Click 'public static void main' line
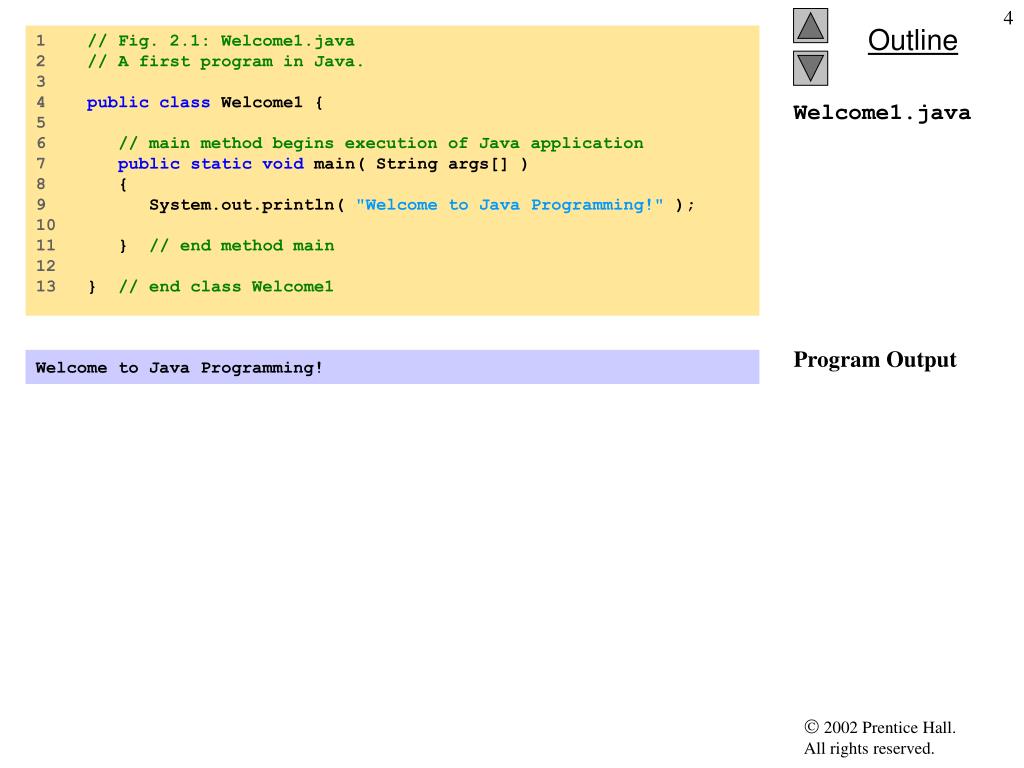The height and width of the screenshot is (768, 1024). pos(323,164)
